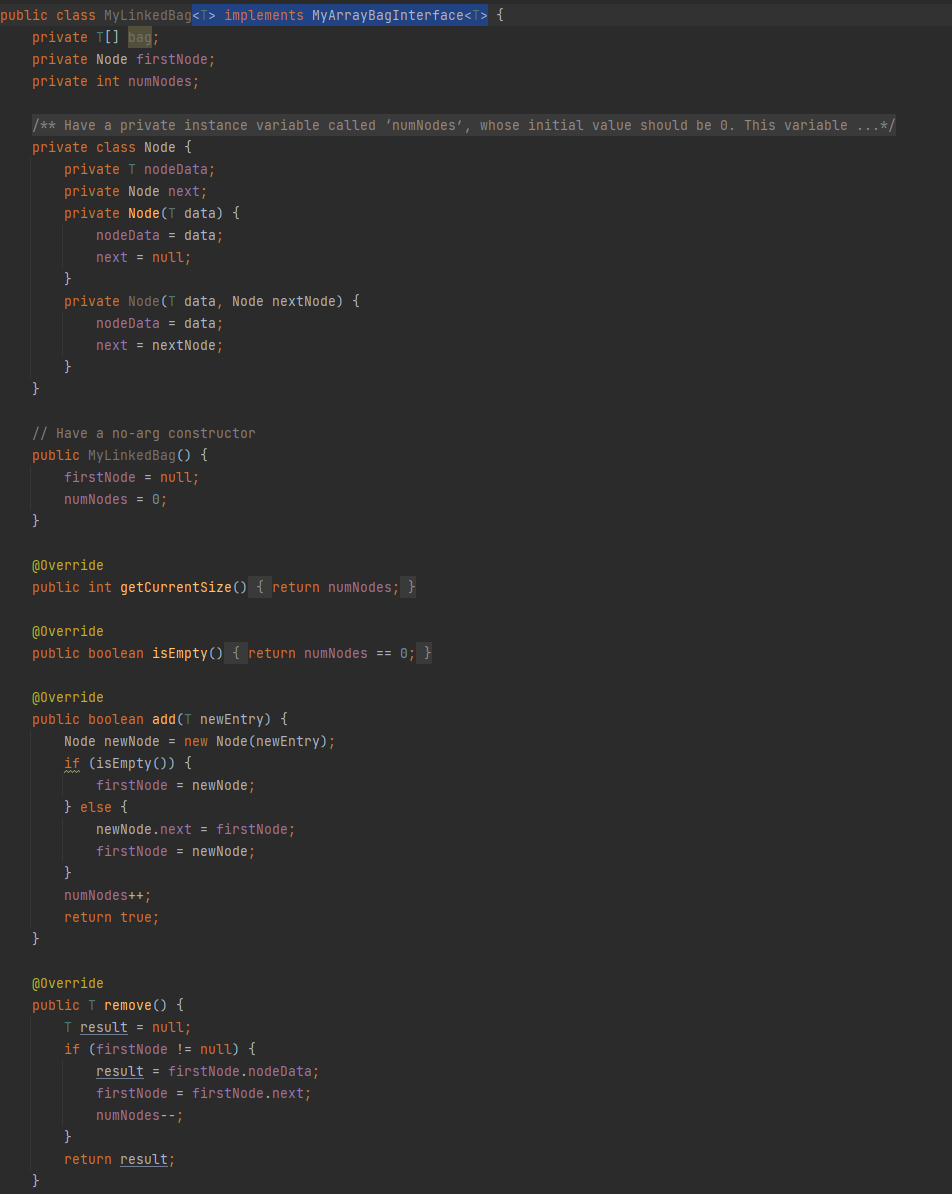
Task: Select the inner Node class name
Action: pyautogui.click(x=159, y=147)
